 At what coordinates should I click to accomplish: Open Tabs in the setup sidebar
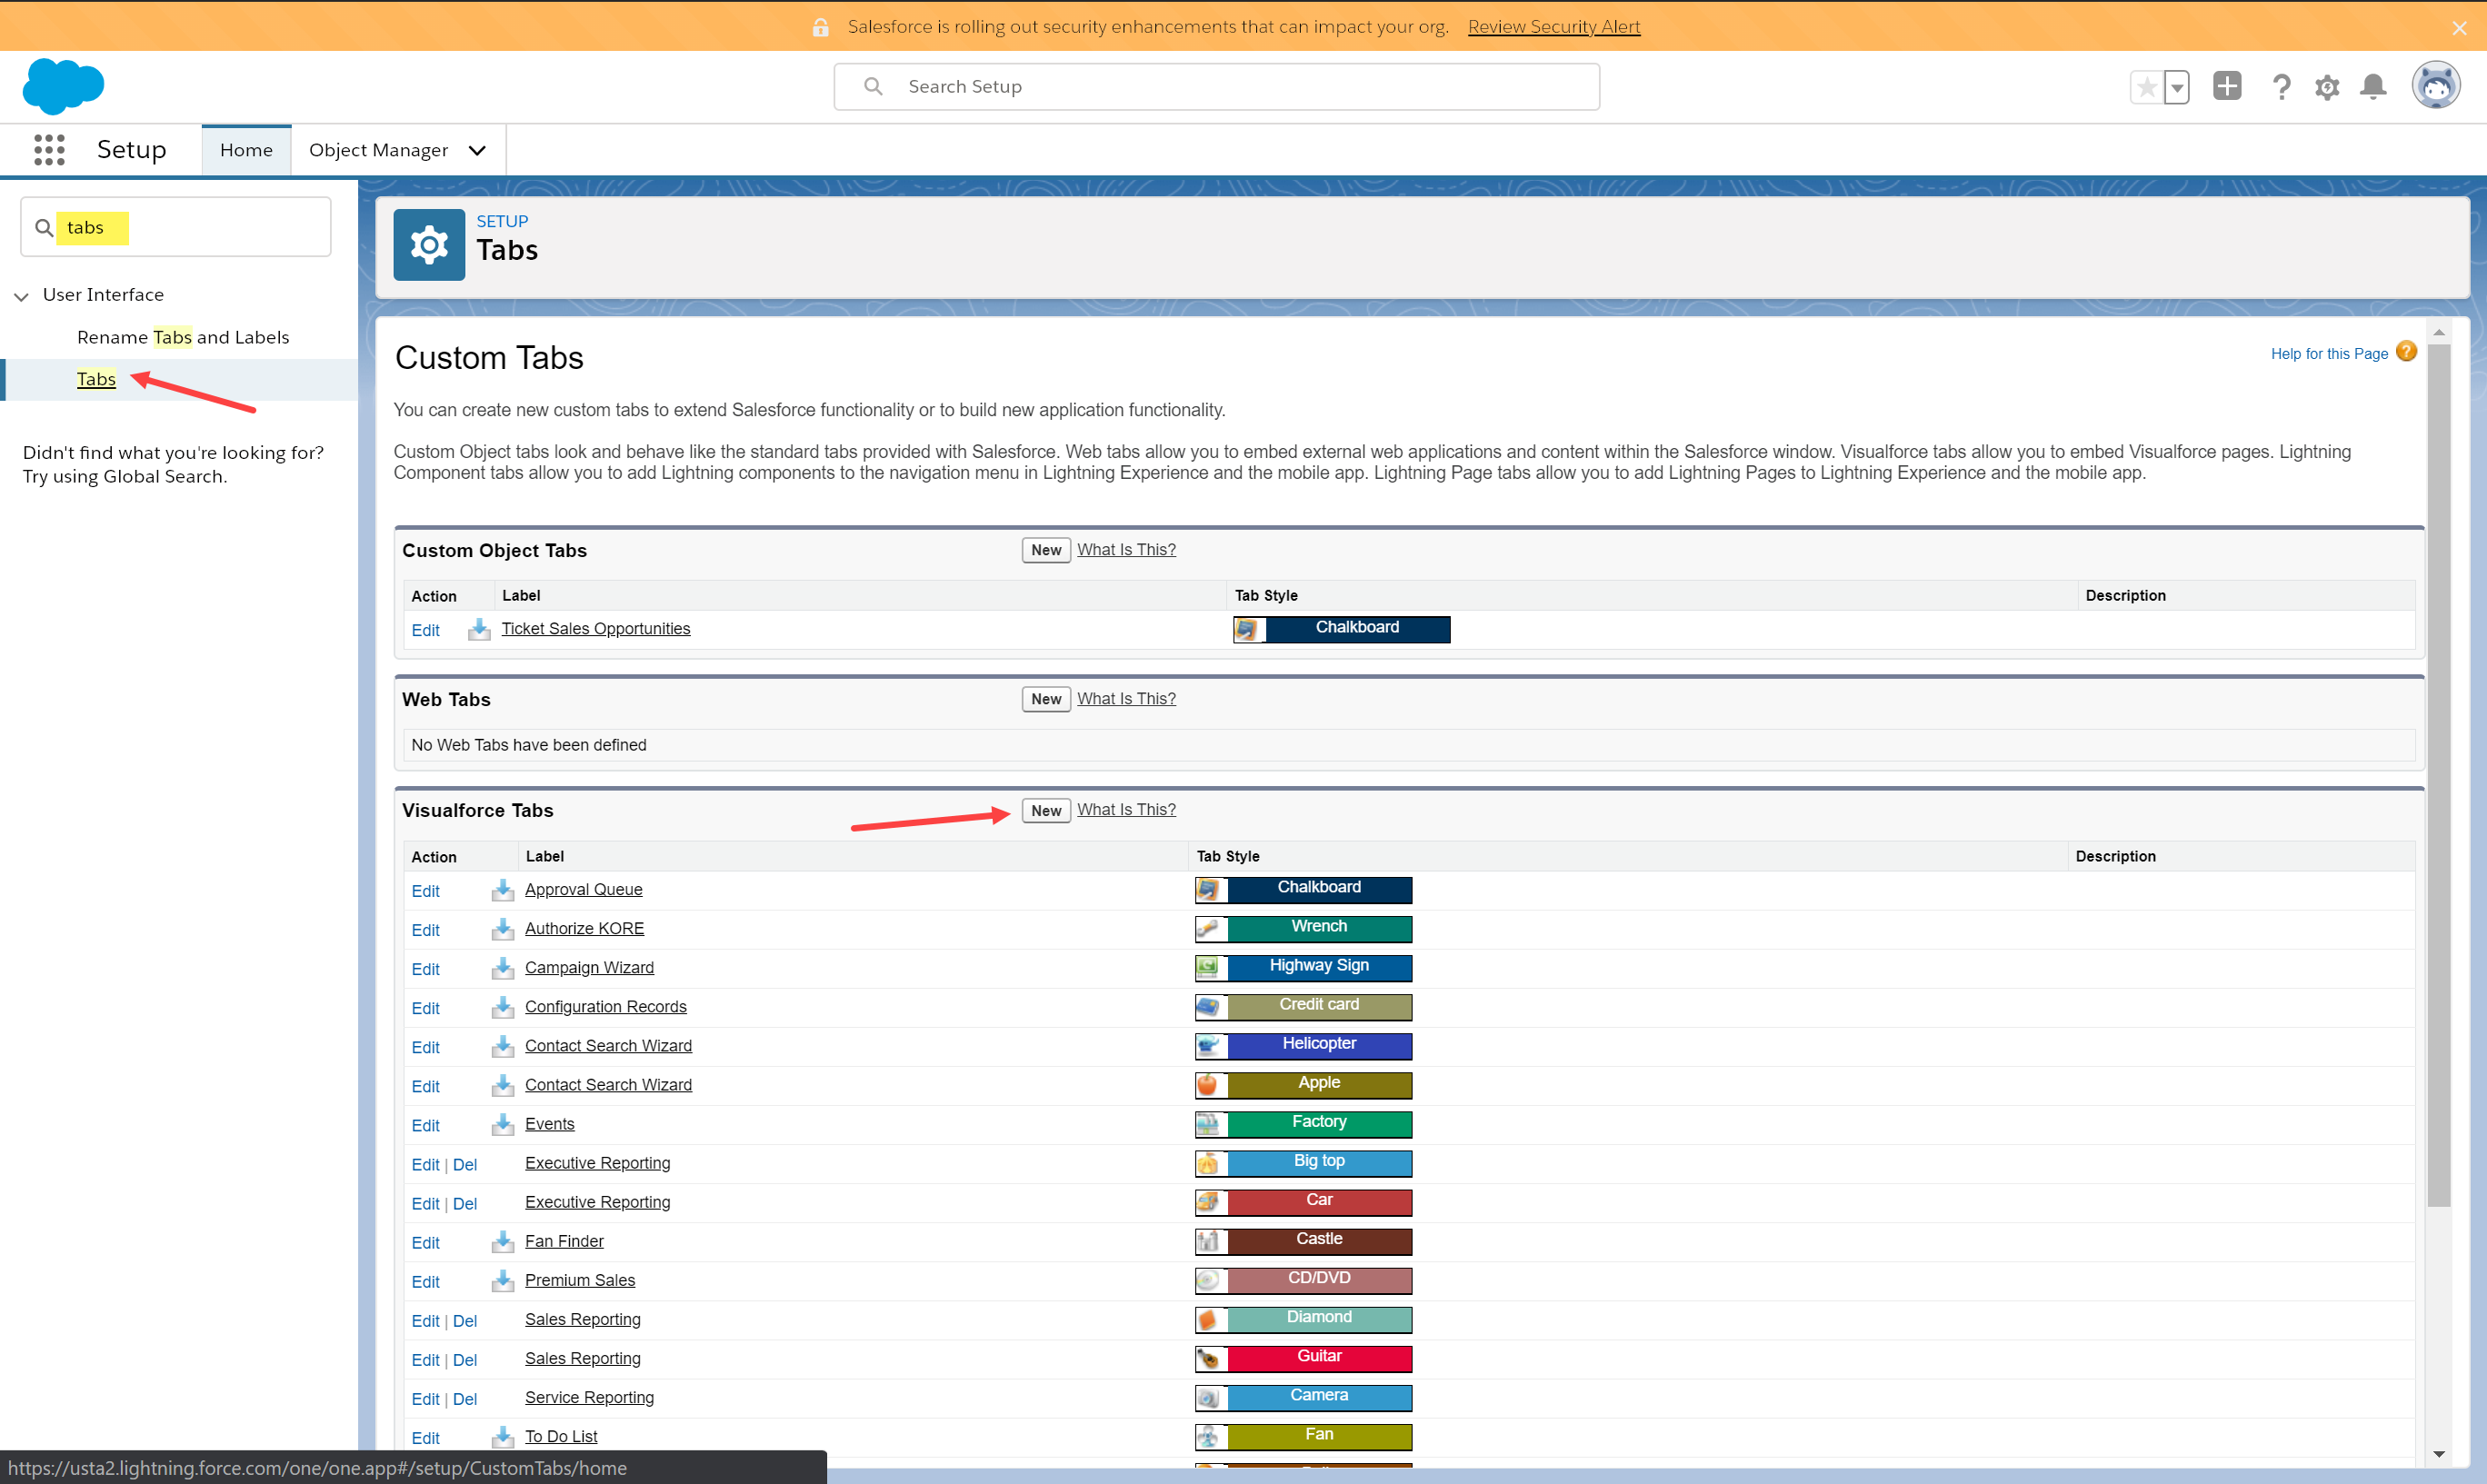[x=96, y=379]
